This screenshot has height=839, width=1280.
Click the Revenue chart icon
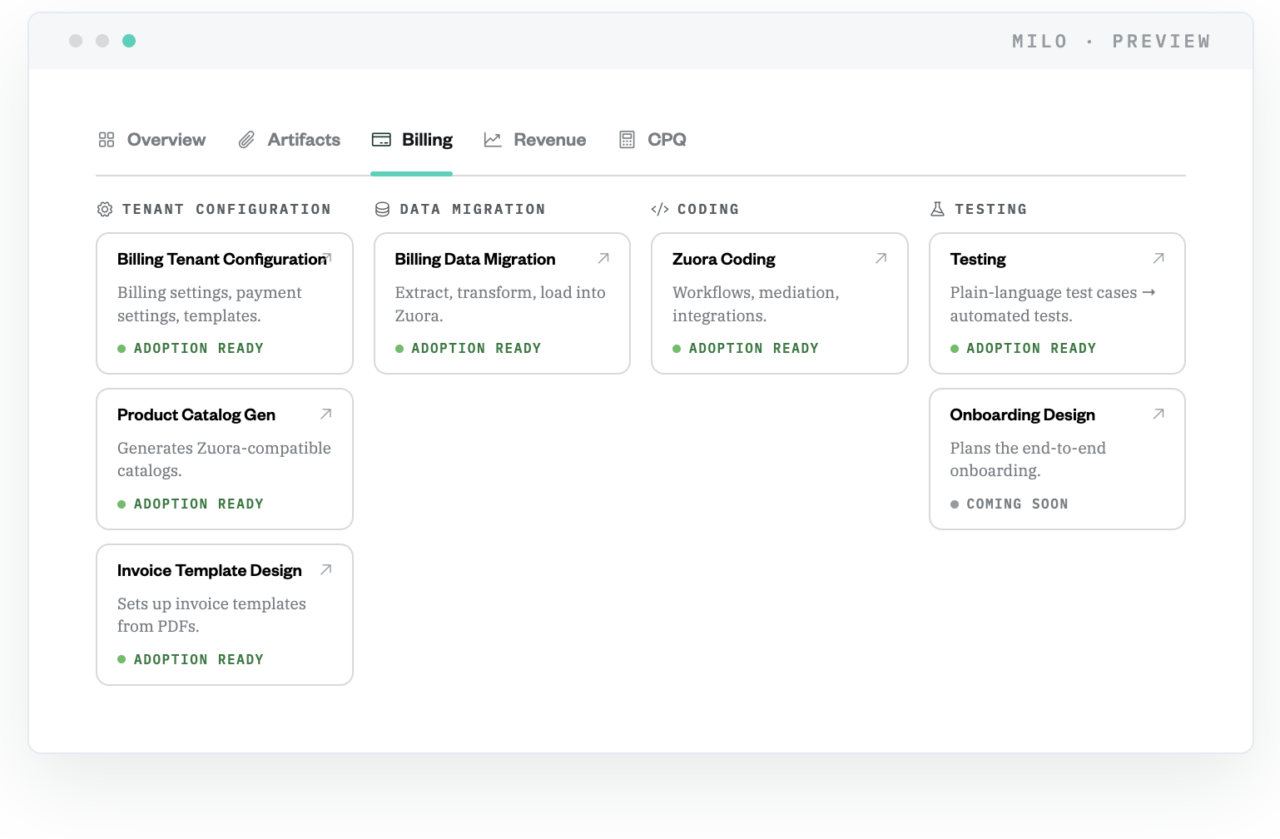pos(493,140)
